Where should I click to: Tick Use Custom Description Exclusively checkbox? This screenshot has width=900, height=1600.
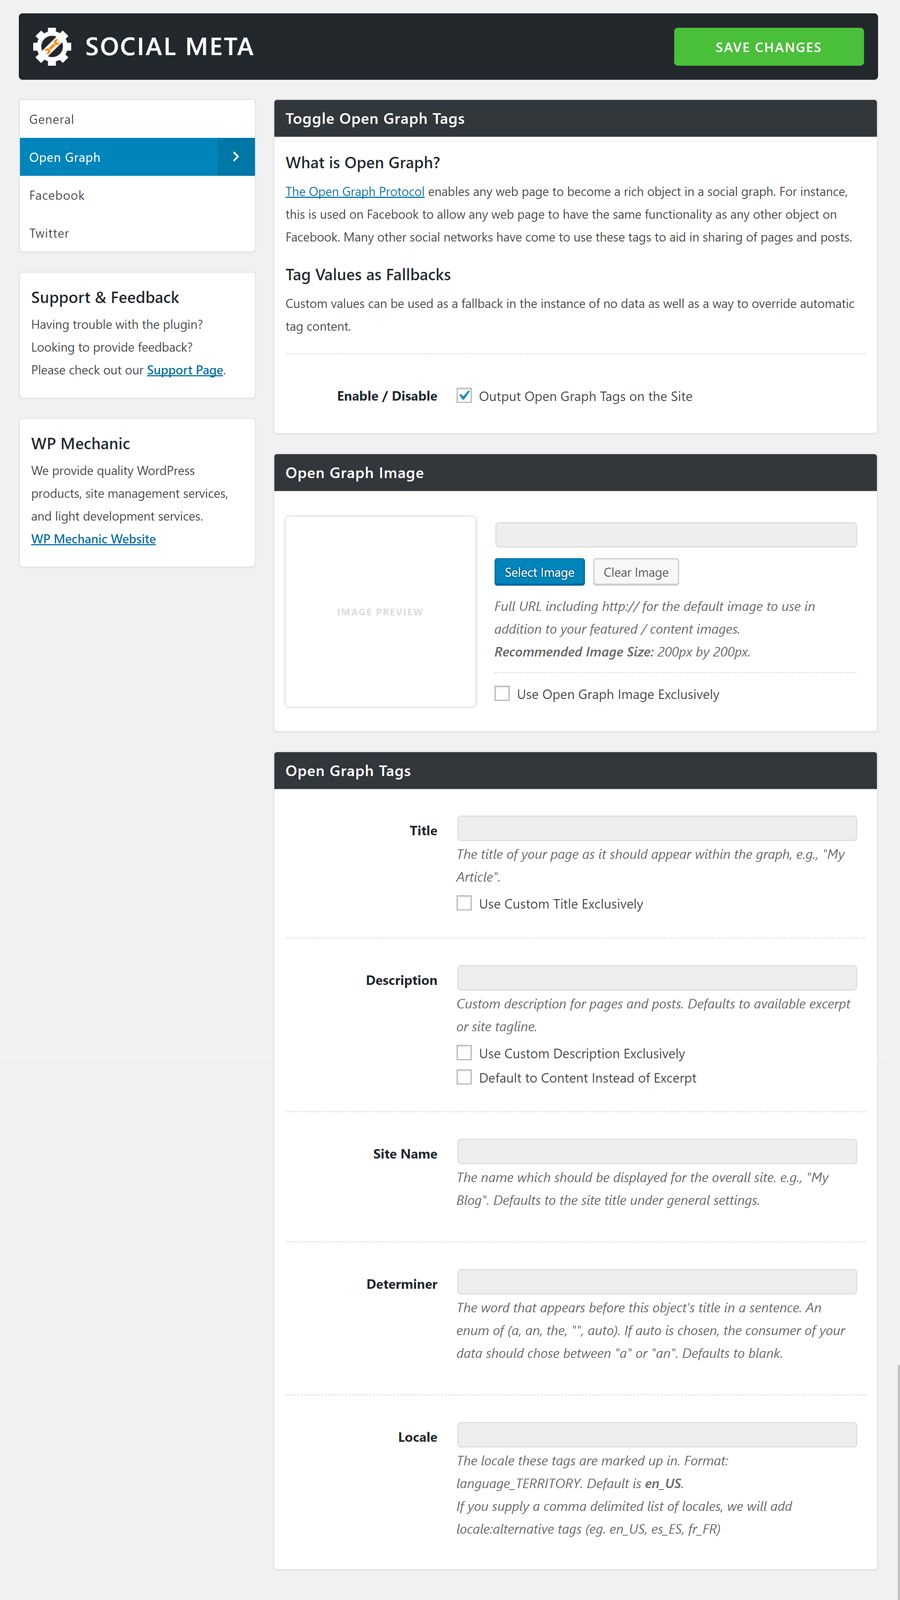tap(464, 1053)
